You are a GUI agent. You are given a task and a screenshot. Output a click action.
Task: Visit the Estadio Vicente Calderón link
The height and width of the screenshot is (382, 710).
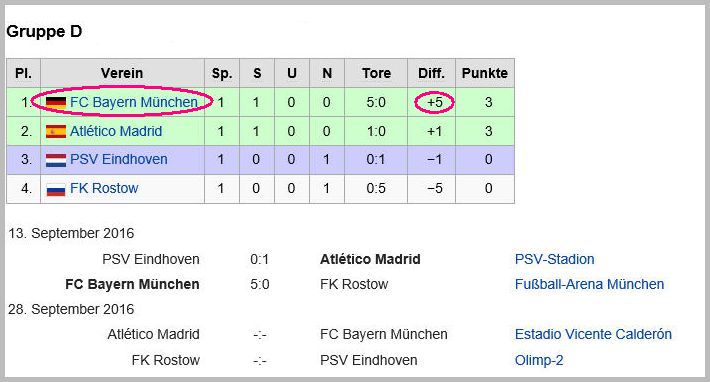593,334
